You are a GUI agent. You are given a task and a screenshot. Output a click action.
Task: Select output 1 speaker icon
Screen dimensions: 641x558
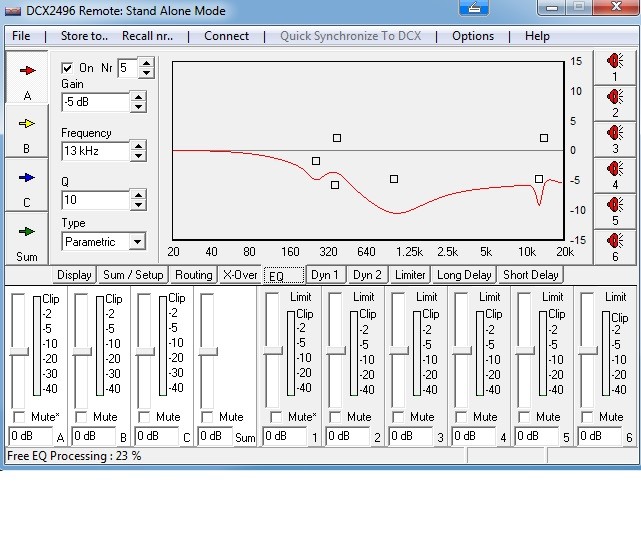point(614,68)
